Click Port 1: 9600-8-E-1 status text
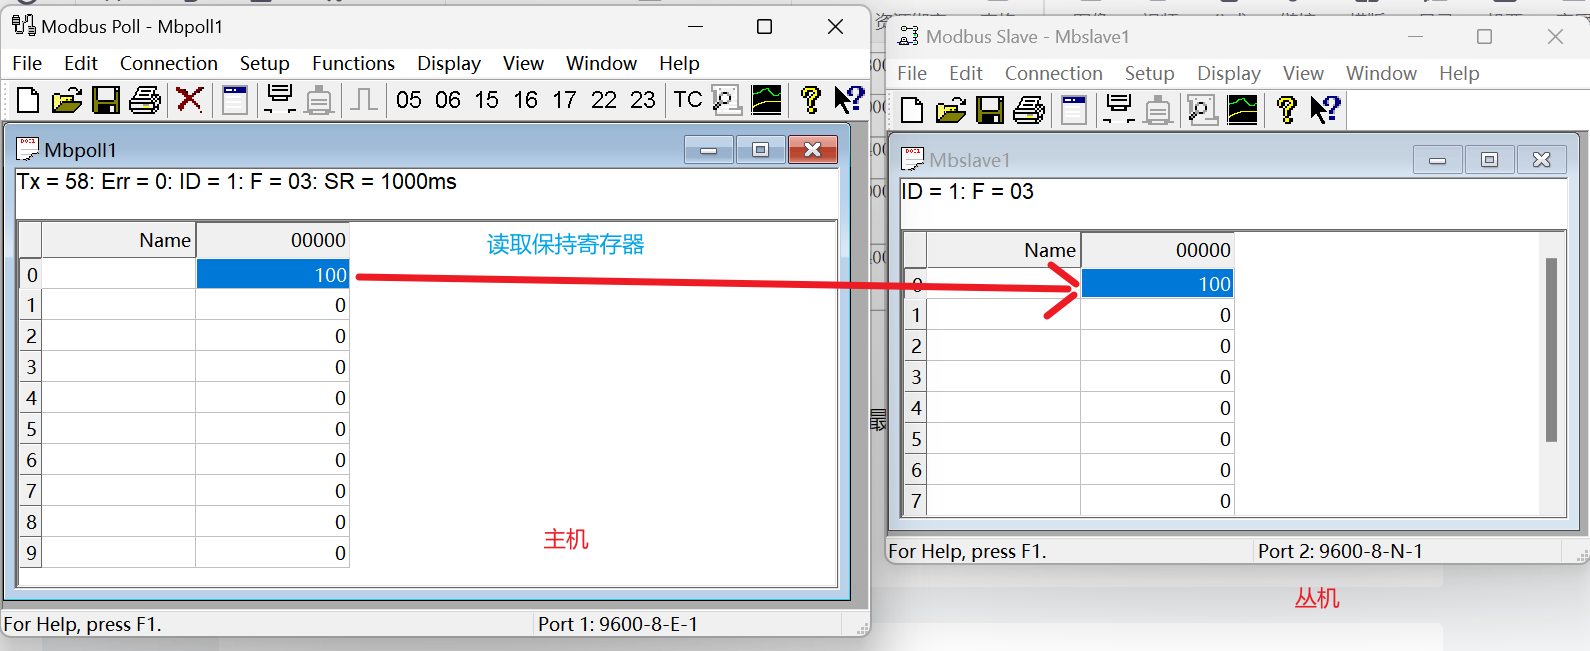 click(618, 624)
